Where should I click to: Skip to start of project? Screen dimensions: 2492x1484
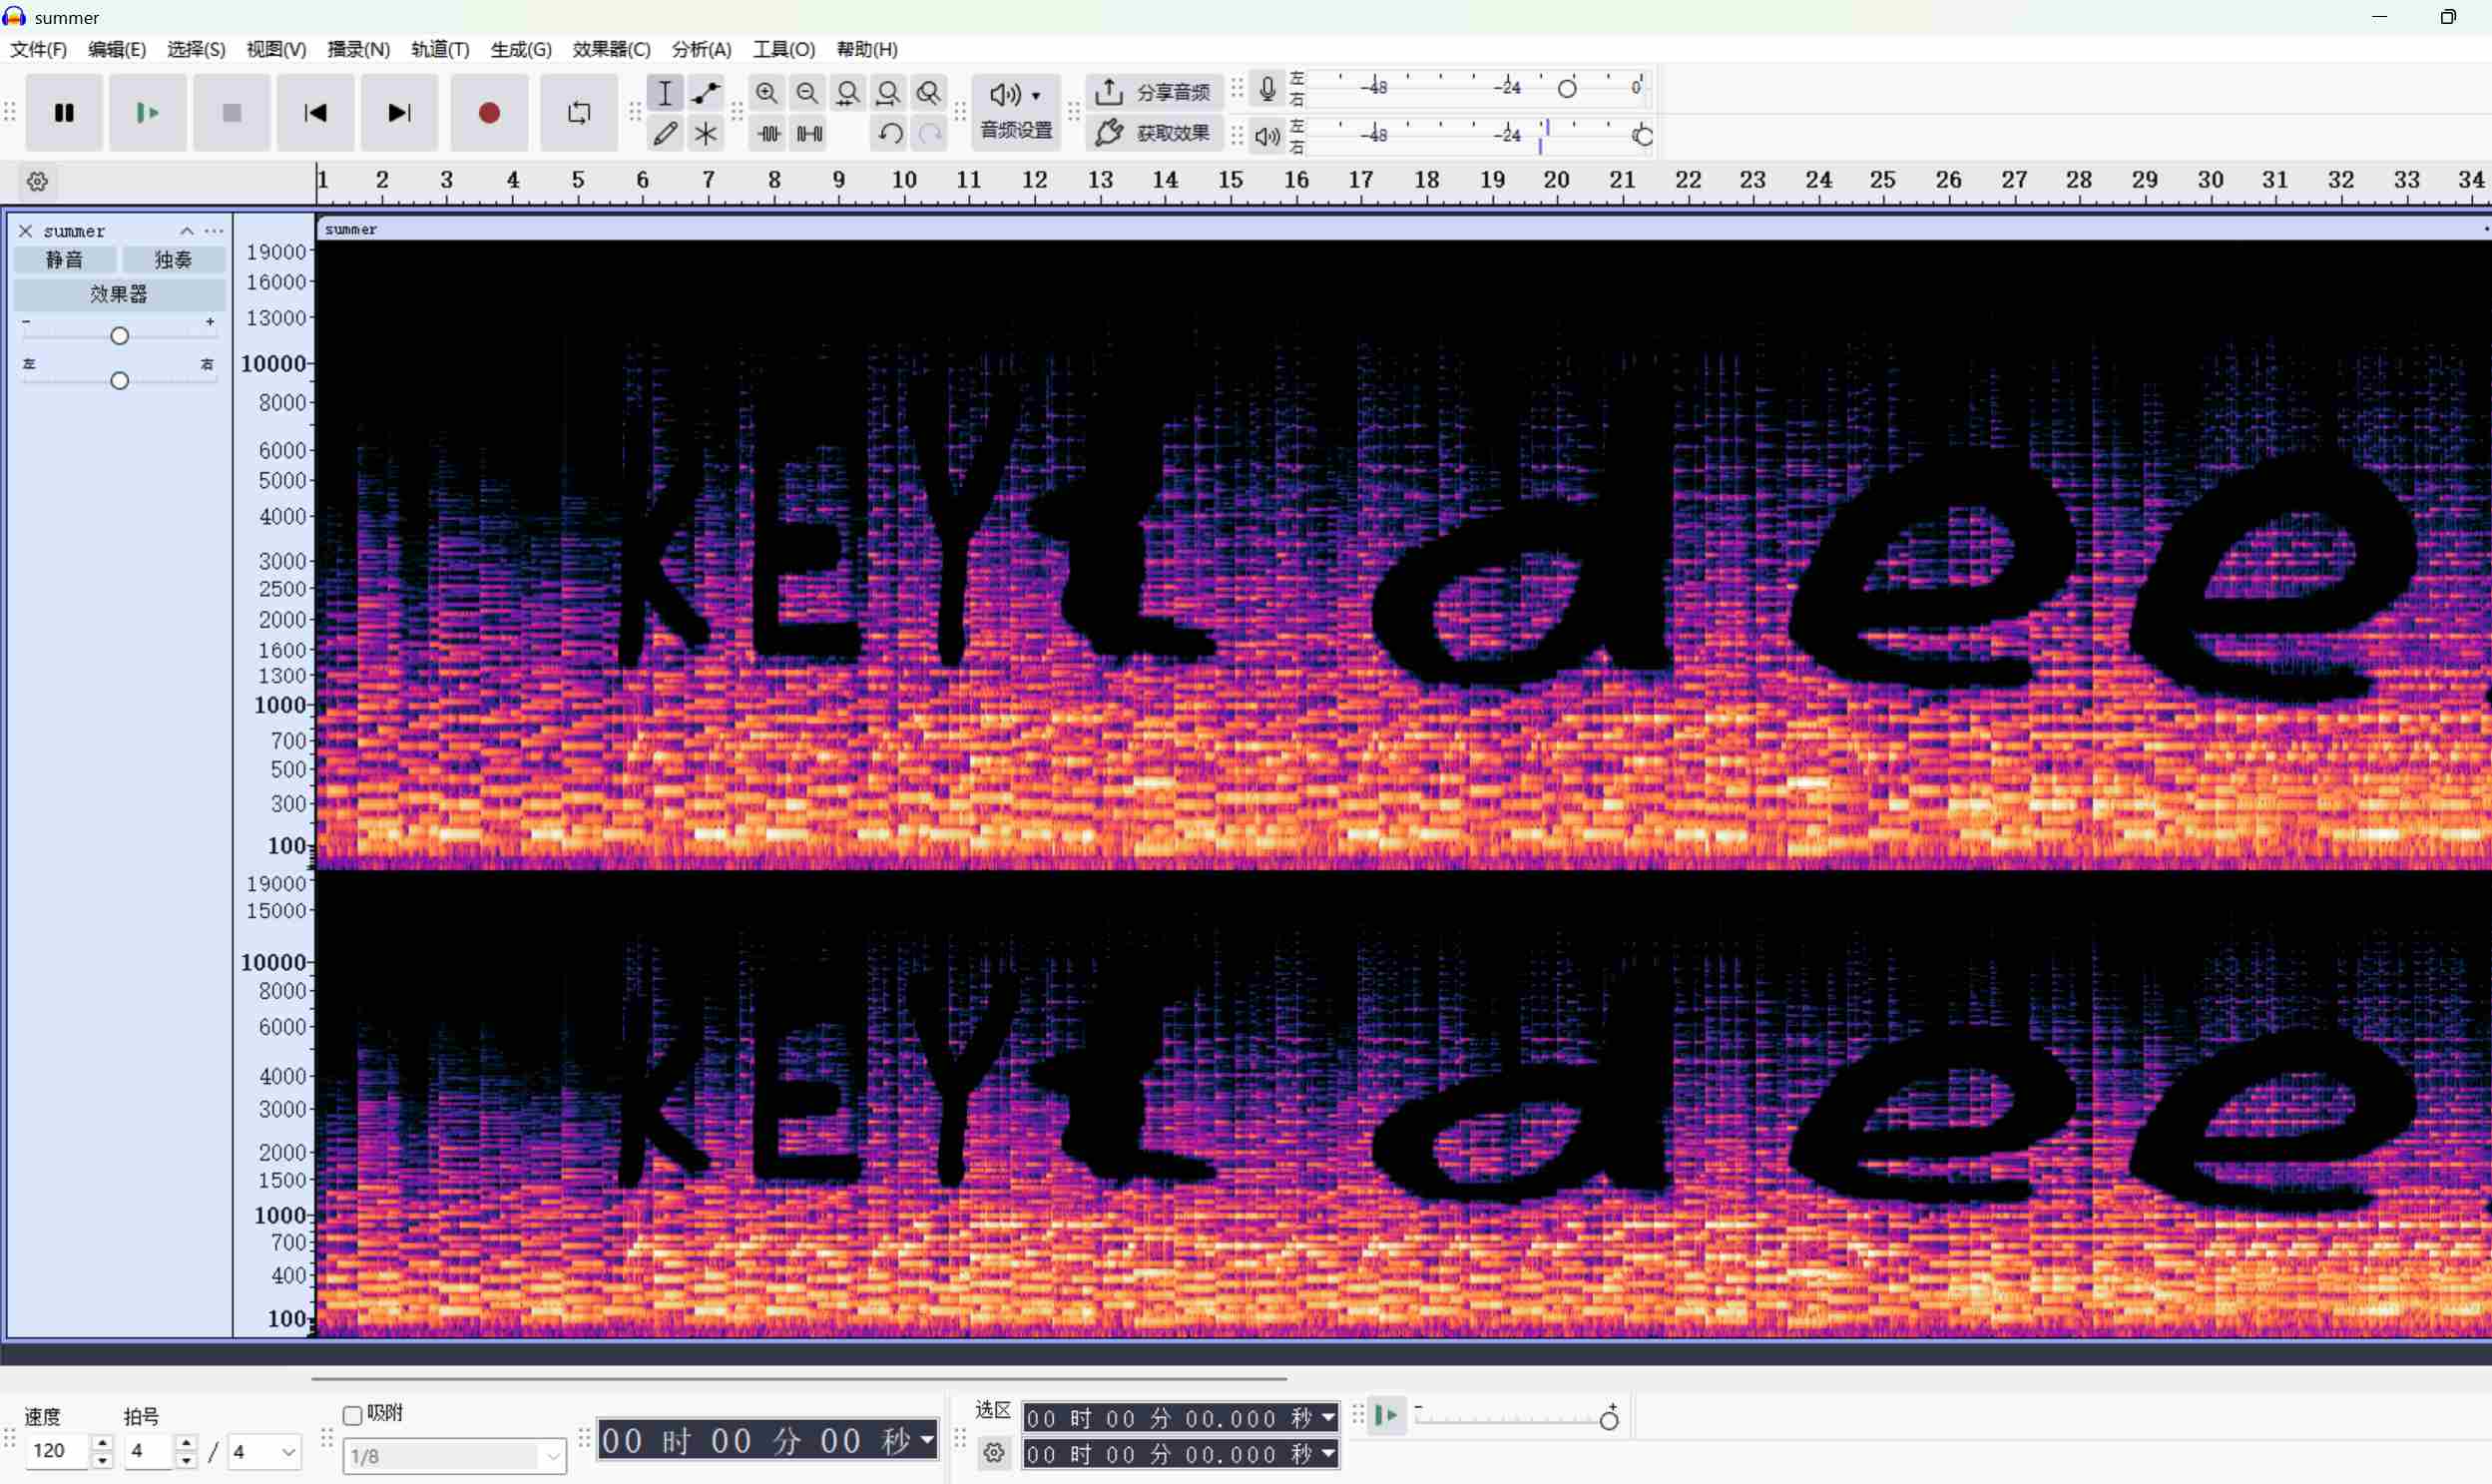(x=315, y=113)
